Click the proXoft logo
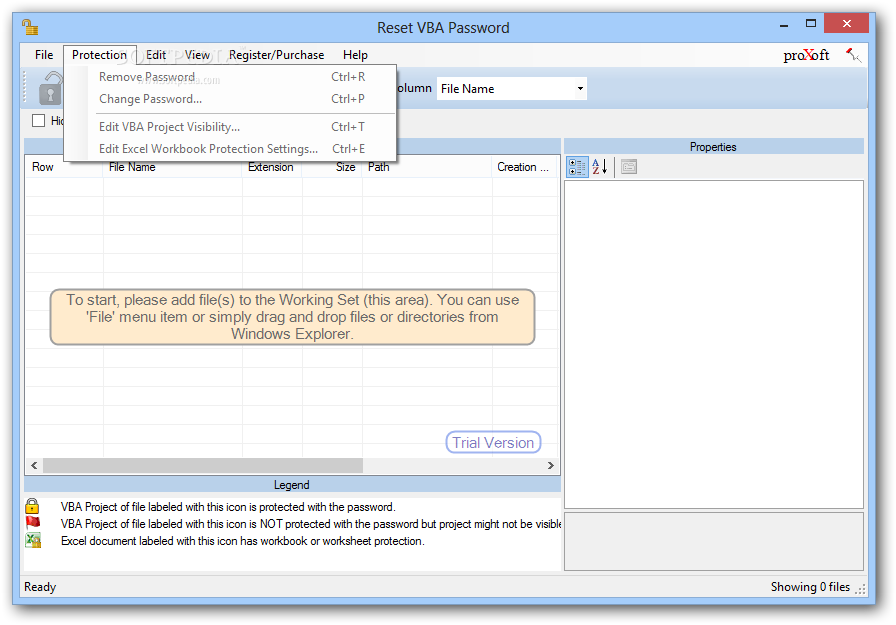896x625 pixels. click(806, 55)
